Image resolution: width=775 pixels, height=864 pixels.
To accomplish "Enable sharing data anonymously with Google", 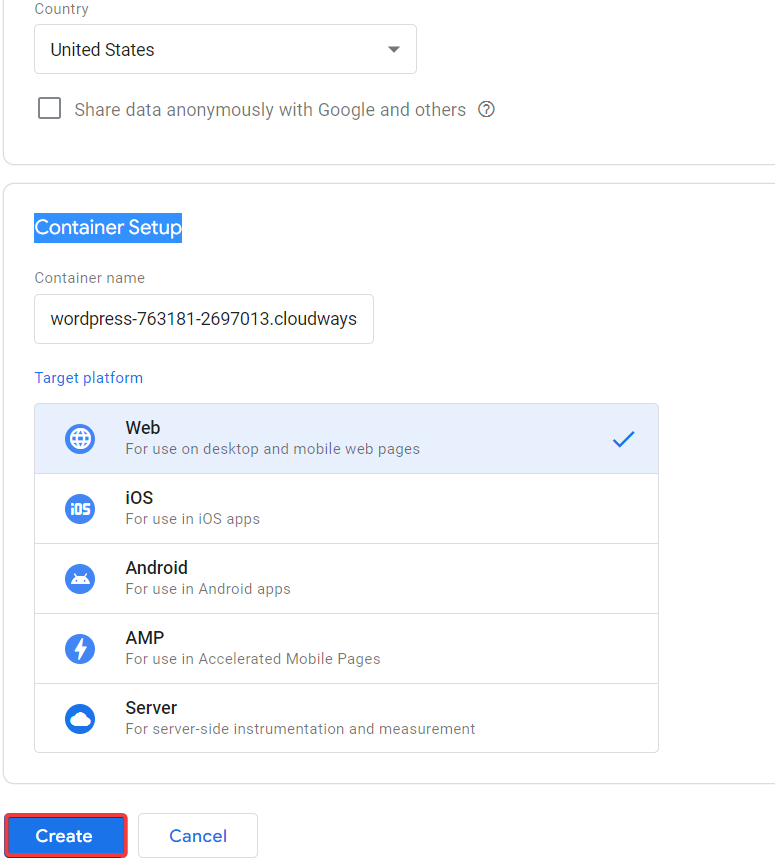I will click(x=49, y=108).
